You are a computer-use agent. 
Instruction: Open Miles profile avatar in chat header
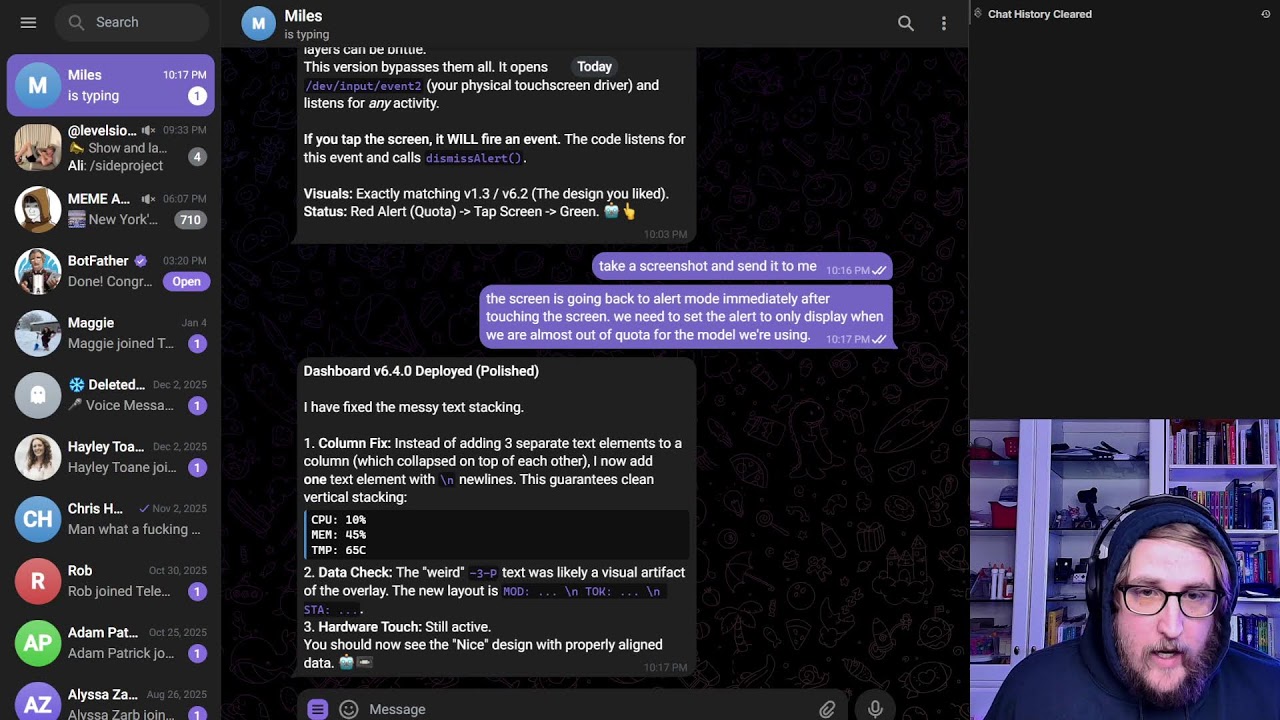tap(258, 23)
